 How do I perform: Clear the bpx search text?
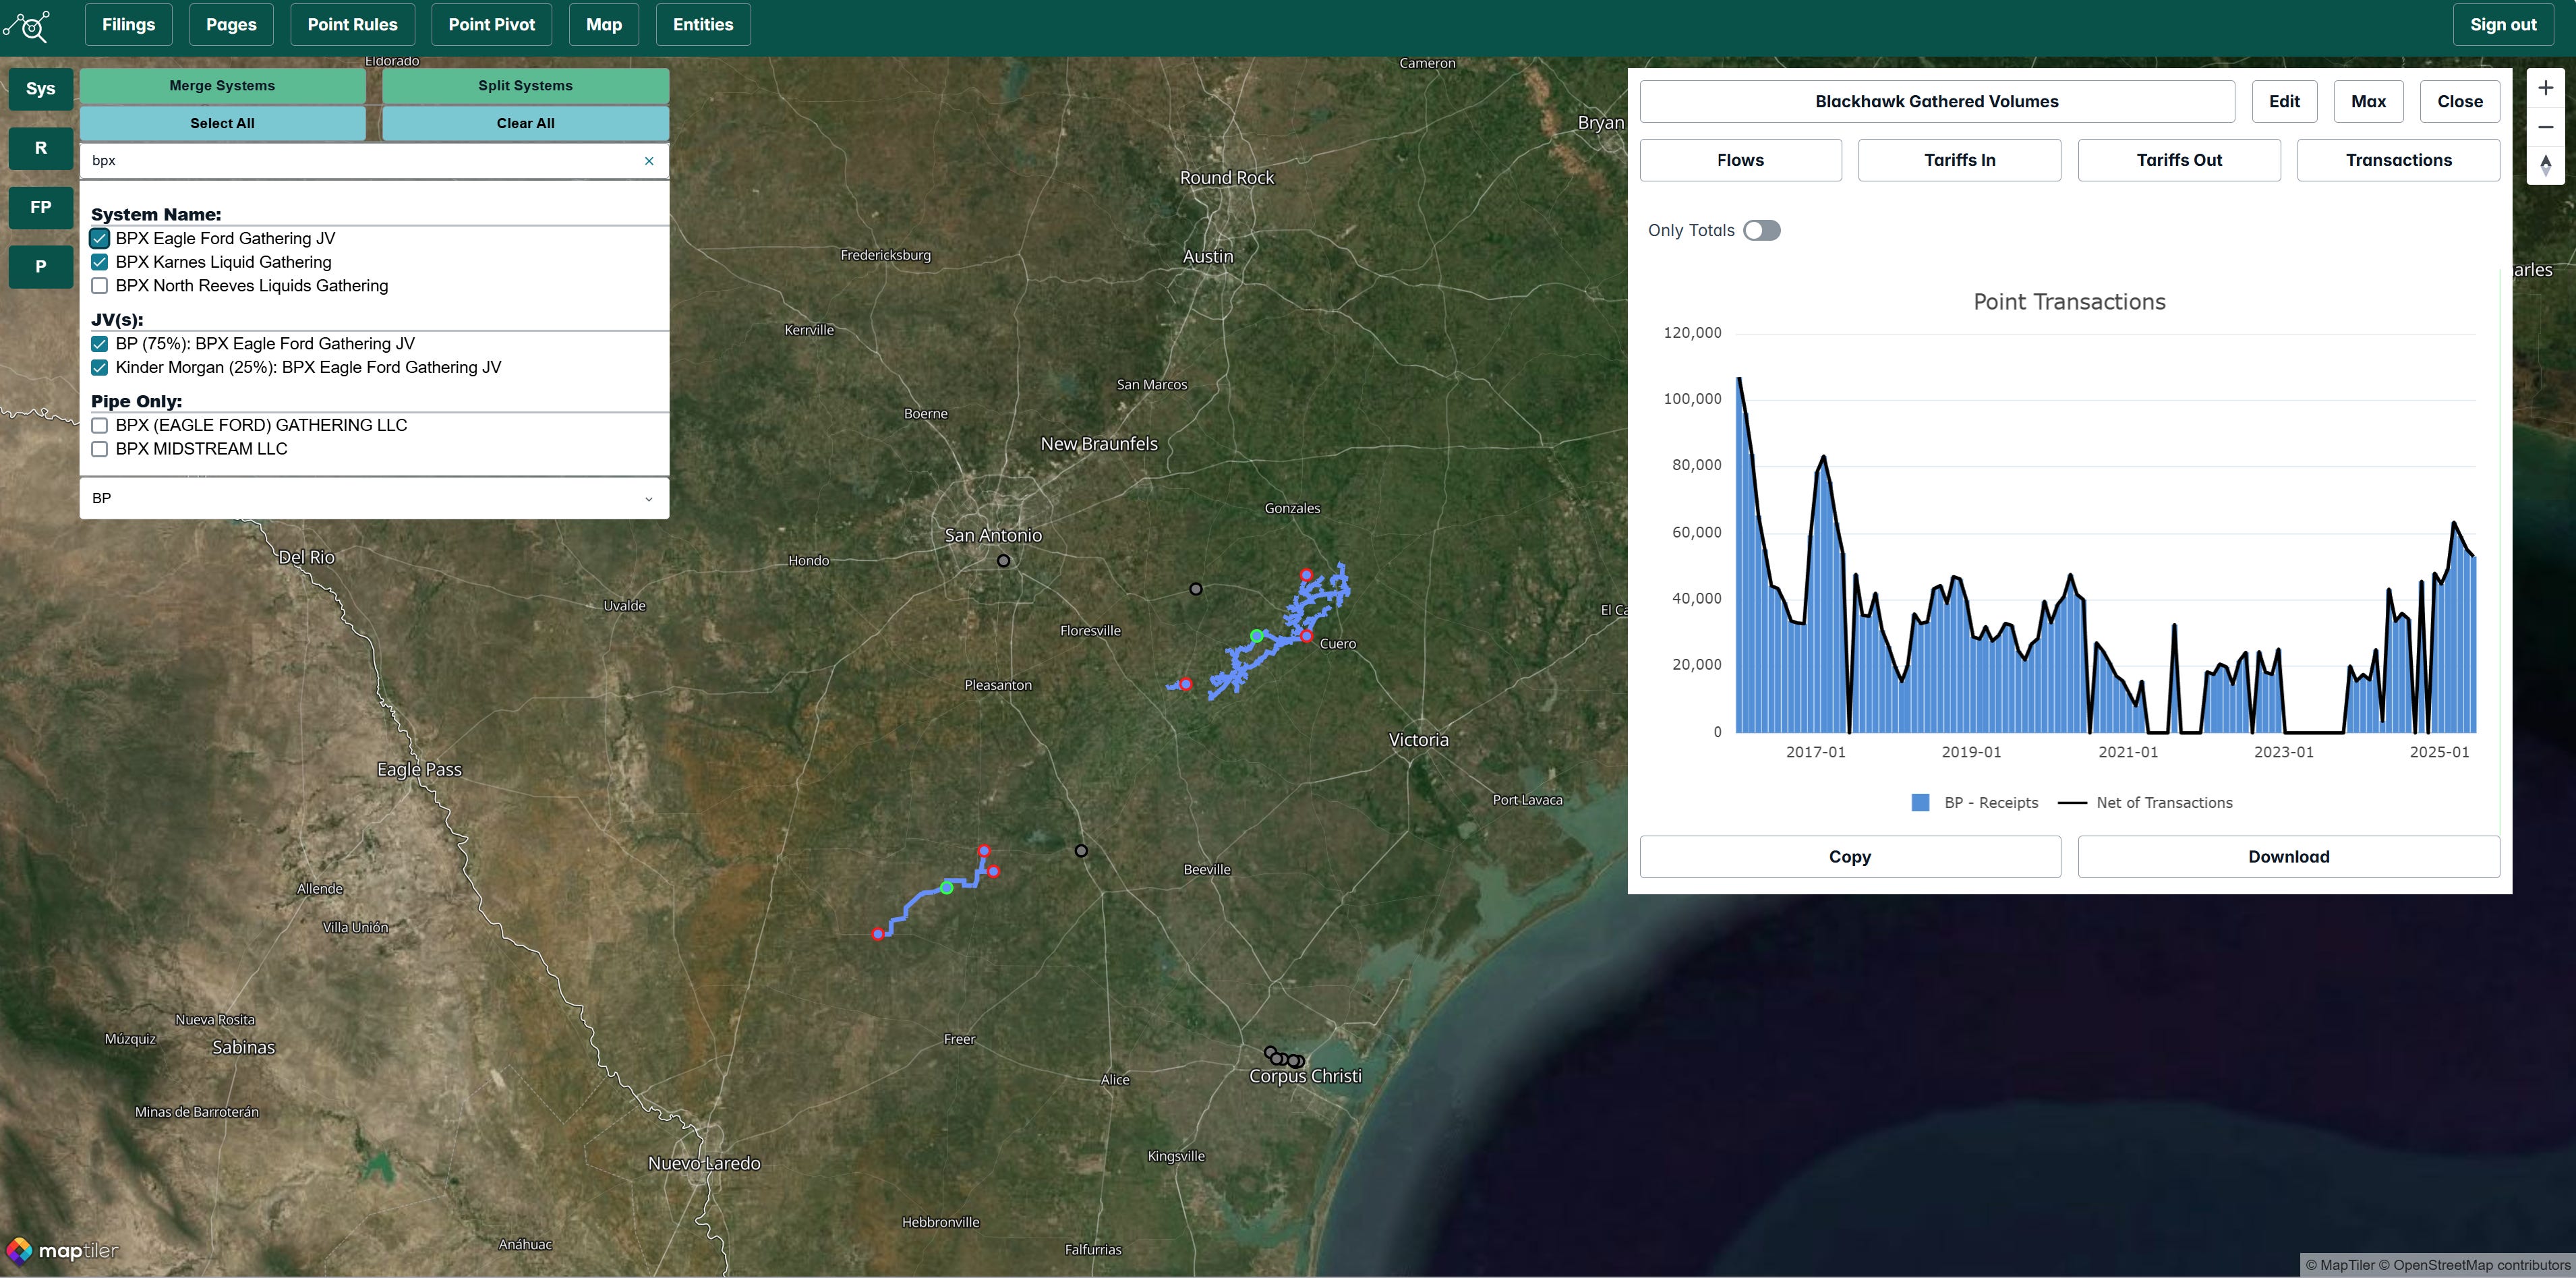[649, 161]
